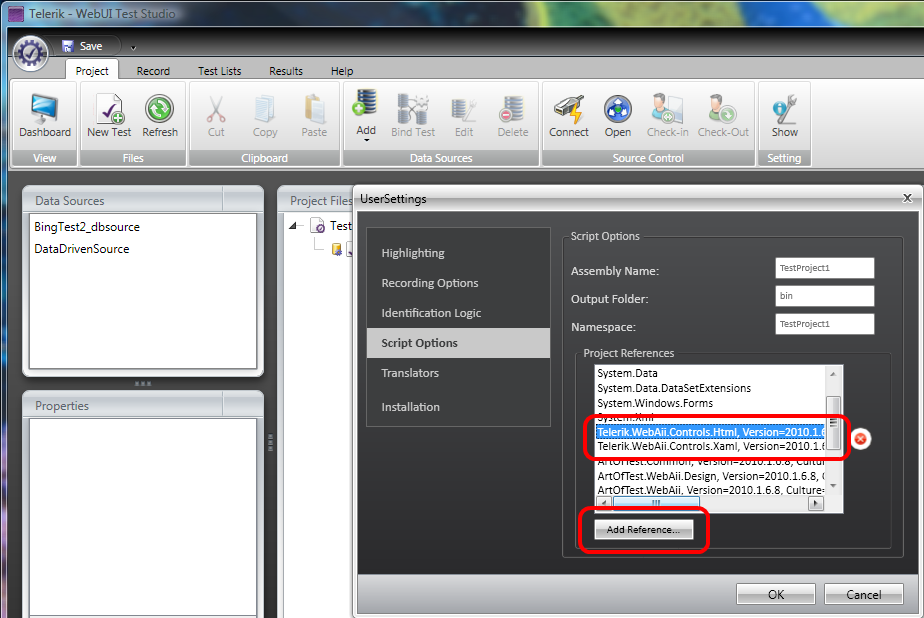This screenshot has width=924, height=618.
Task: Refresh the project files
Action: coord(160,115)
